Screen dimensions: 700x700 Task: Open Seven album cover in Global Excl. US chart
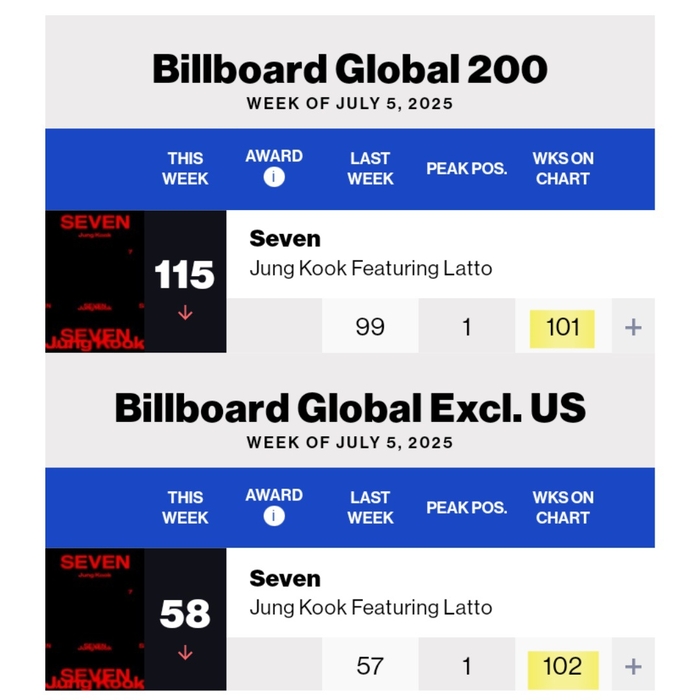(x=95, y=619)
